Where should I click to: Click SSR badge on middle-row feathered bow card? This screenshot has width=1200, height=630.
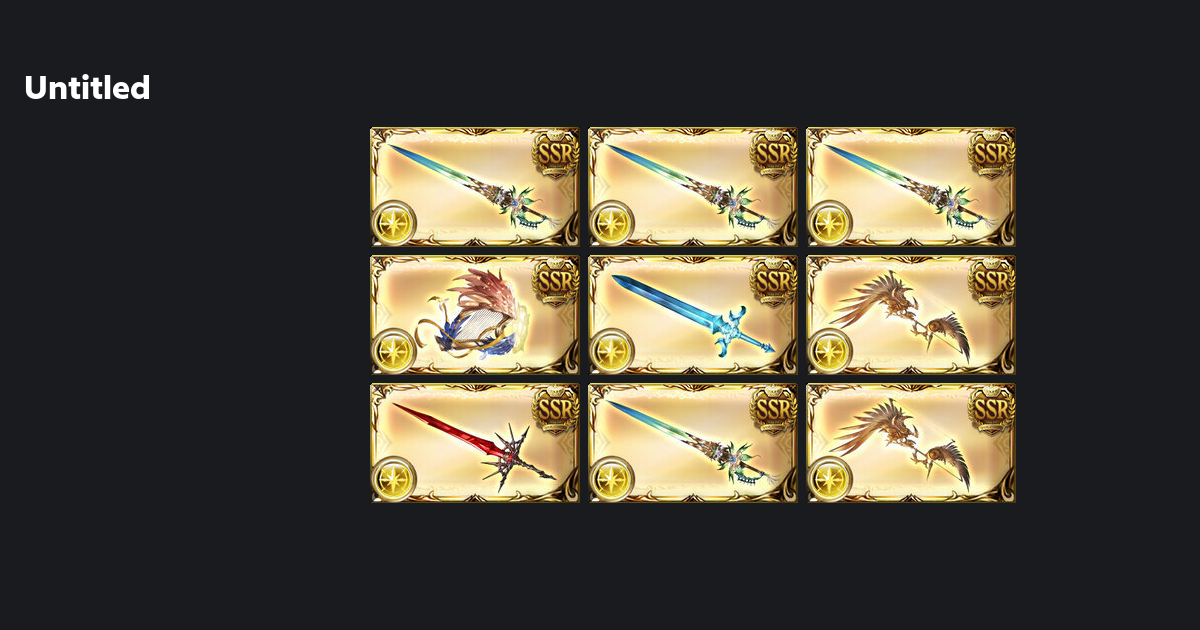tap(992, 280)
